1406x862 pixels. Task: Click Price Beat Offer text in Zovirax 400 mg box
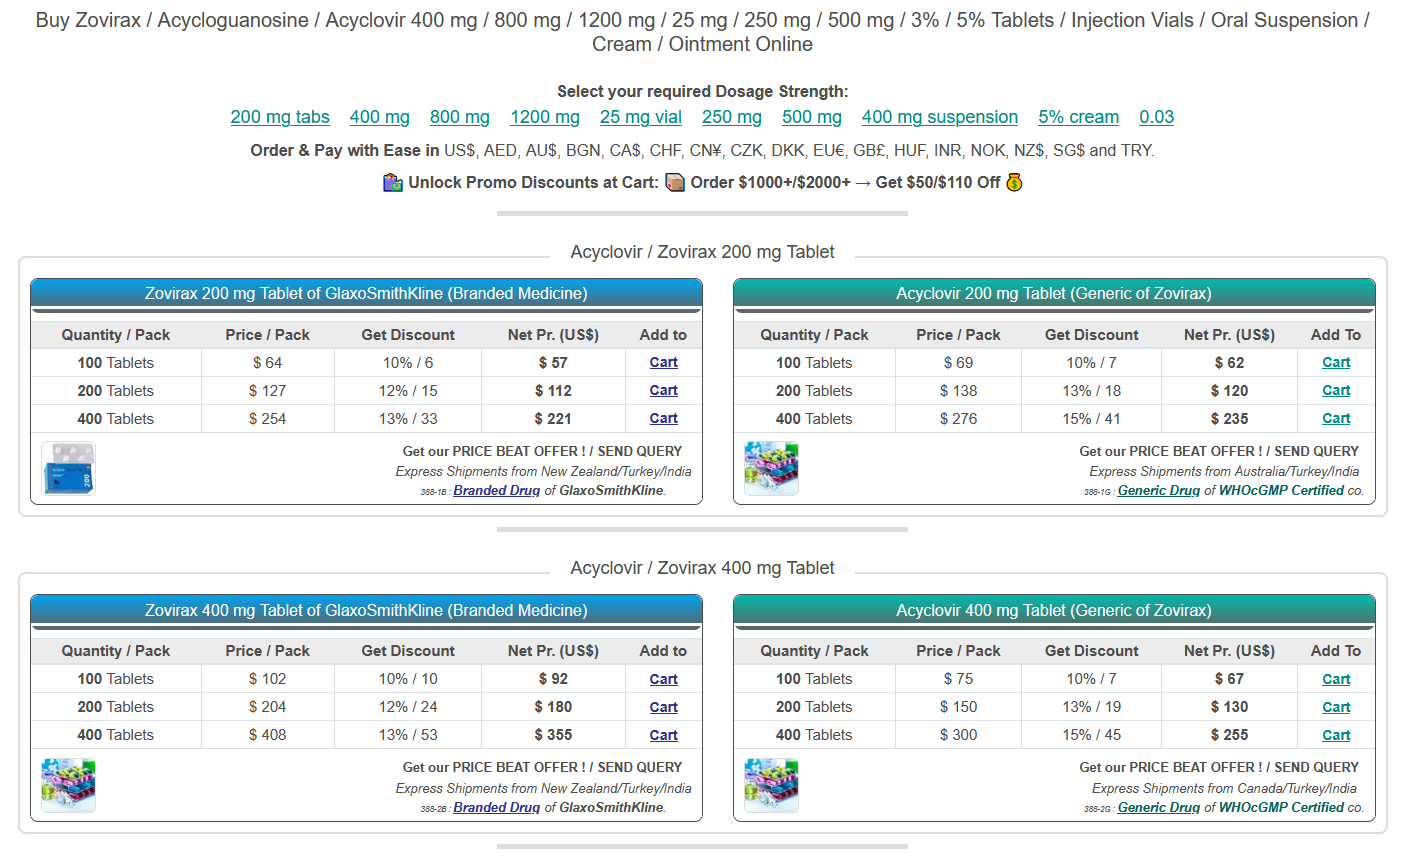(542, 768)
